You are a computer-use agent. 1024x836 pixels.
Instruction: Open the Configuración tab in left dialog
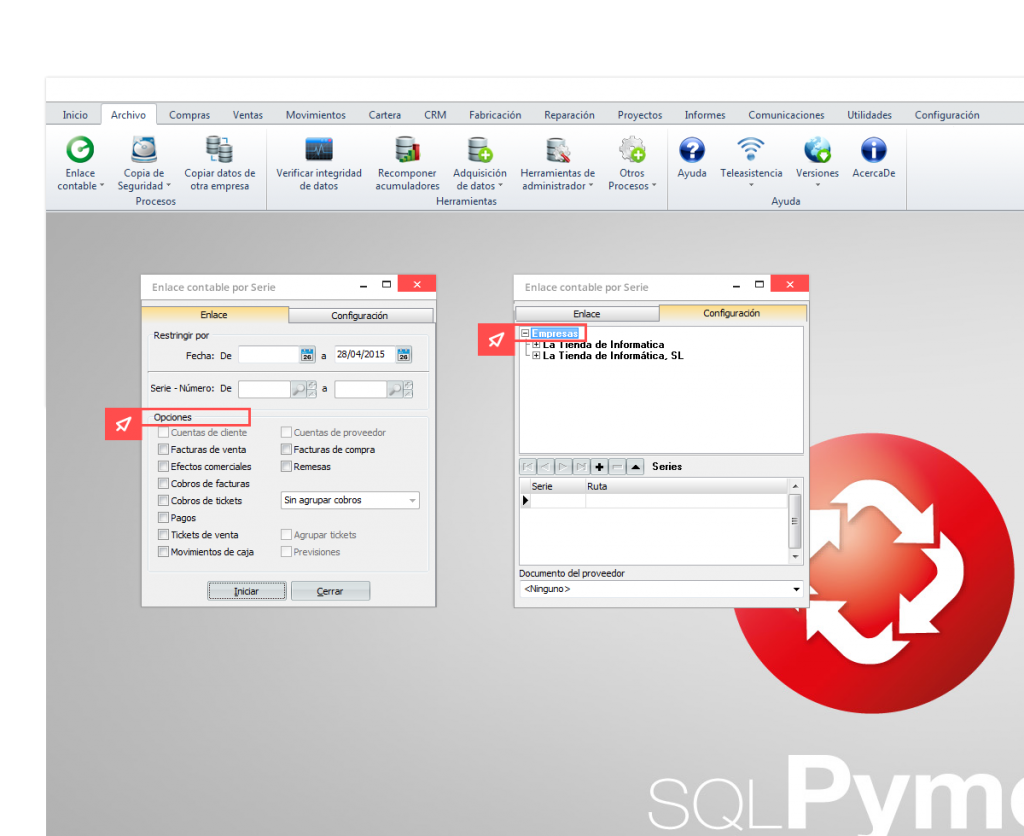click(x=359, y=315)
